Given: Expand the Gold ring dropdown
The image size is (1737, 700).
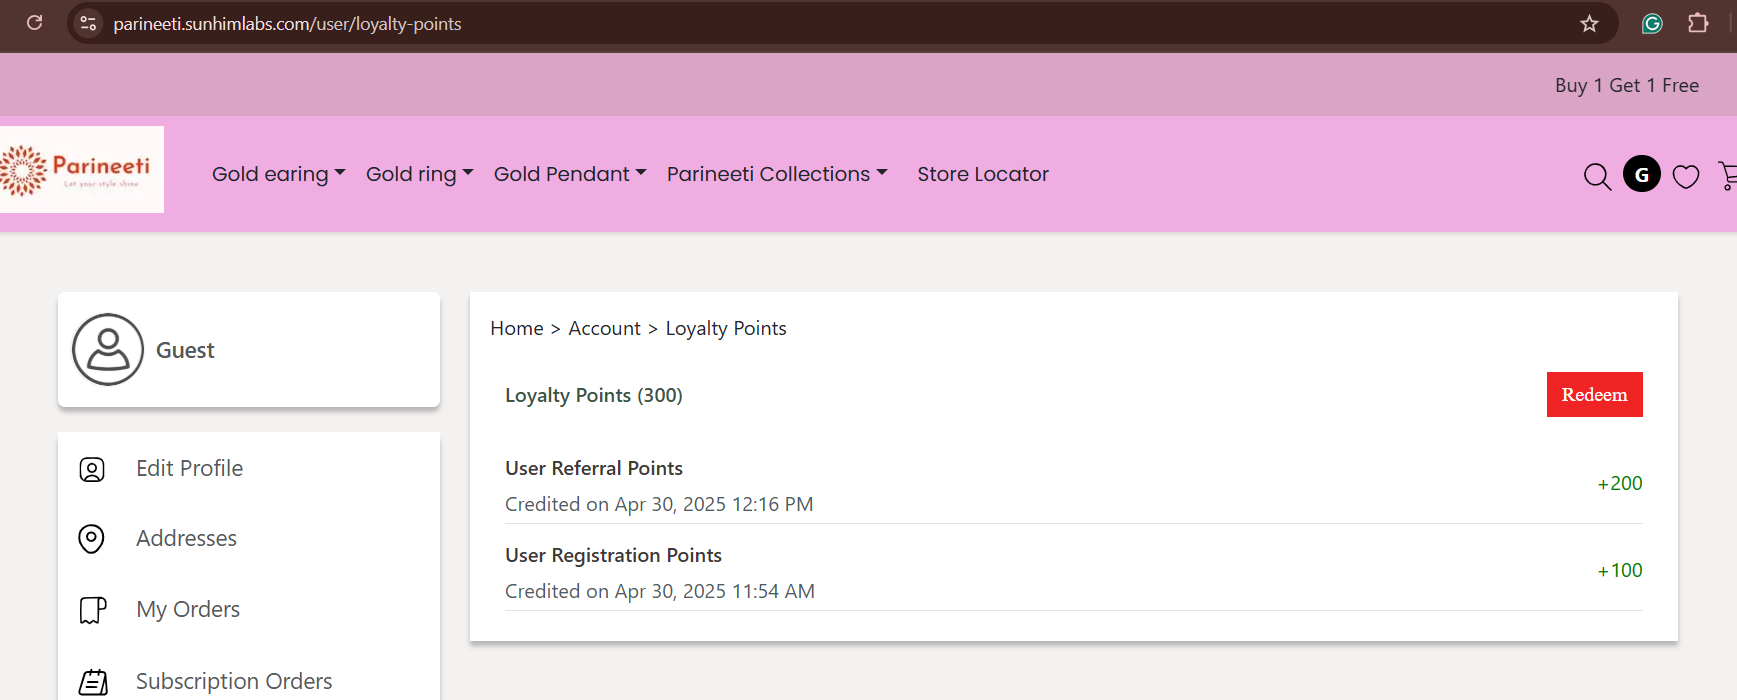Looking at the screenshot, I should pos(420,174).
